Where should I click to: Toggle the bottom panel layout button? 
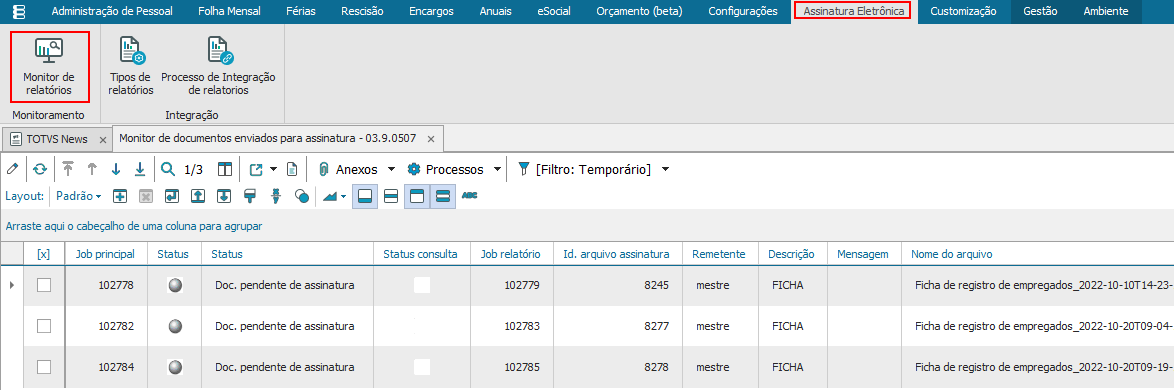click(x=365, y=196)
